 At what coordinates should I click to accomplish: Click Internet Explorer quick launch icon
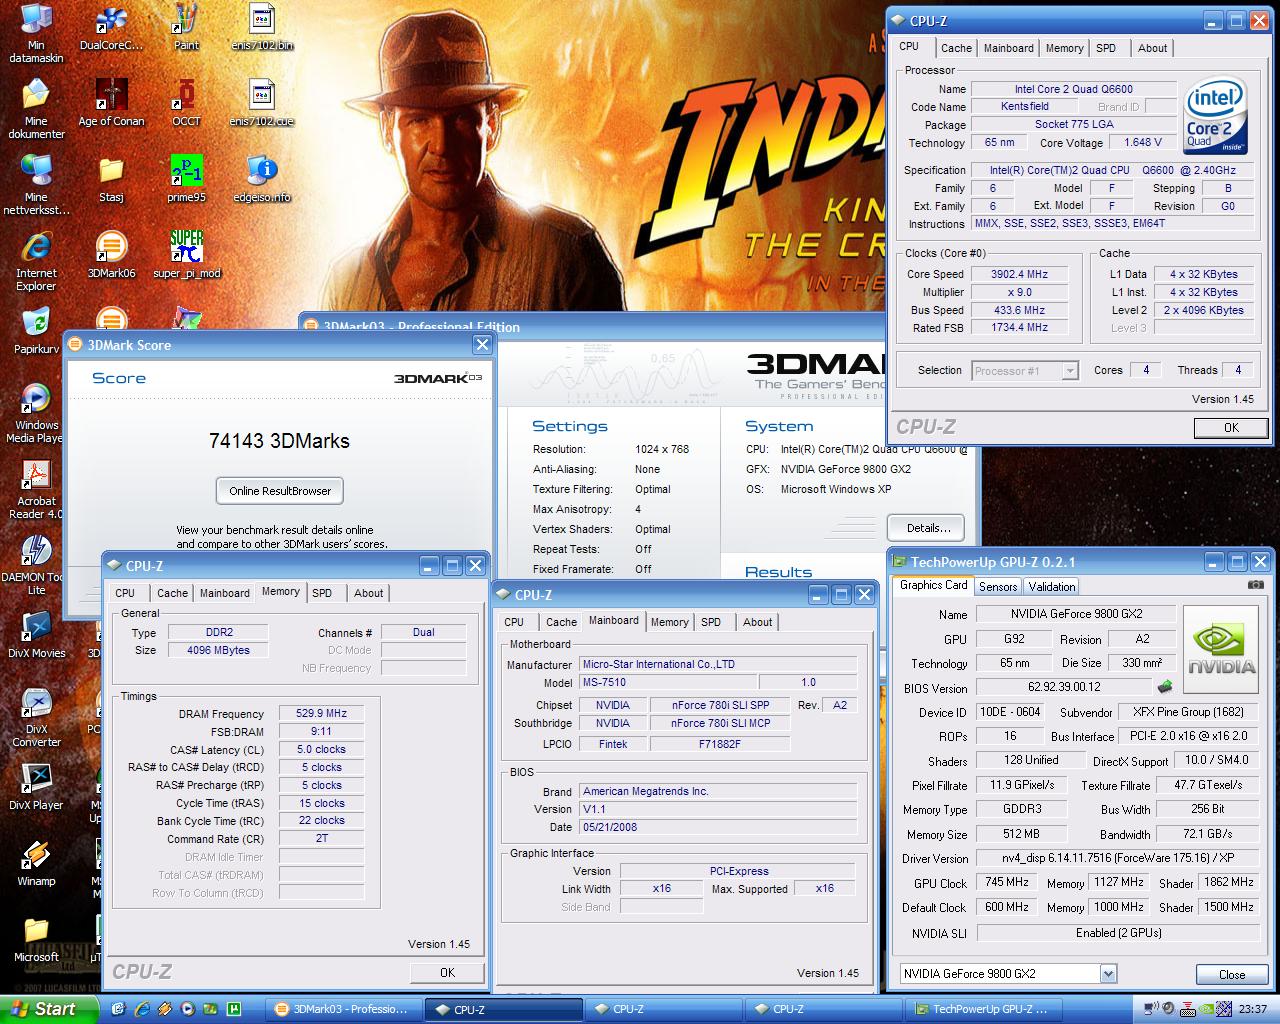point(141,1009)
